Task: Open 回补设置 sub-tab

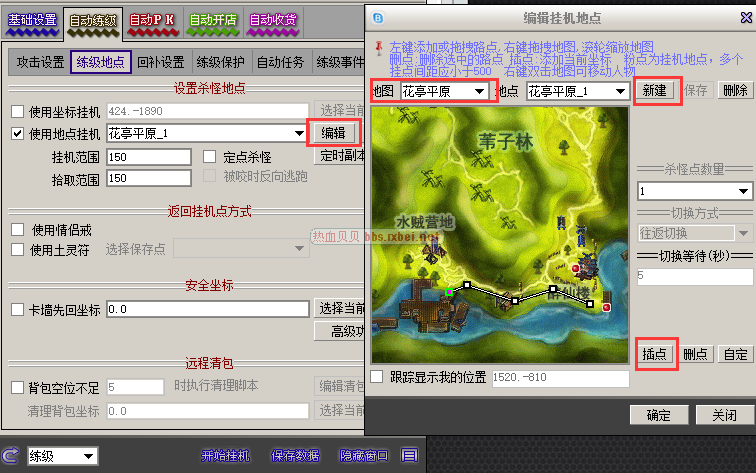Action: click(x=161, y=62)
